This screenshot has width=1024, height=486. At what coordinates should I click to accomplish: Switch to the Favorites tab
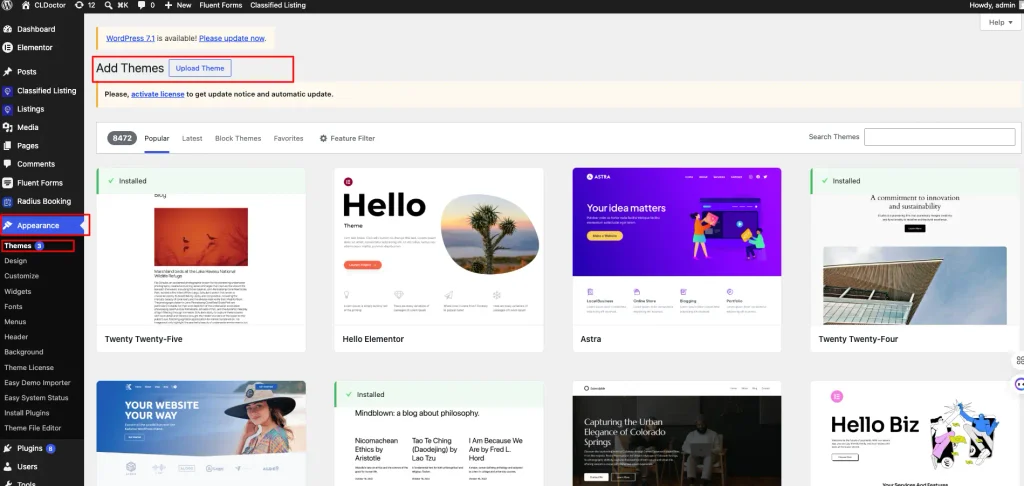coord(289,138)
